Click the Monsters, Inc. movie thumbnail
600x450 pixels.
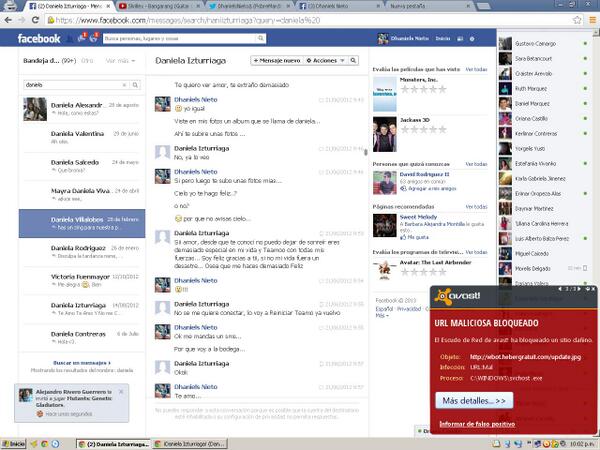(385, 94)
